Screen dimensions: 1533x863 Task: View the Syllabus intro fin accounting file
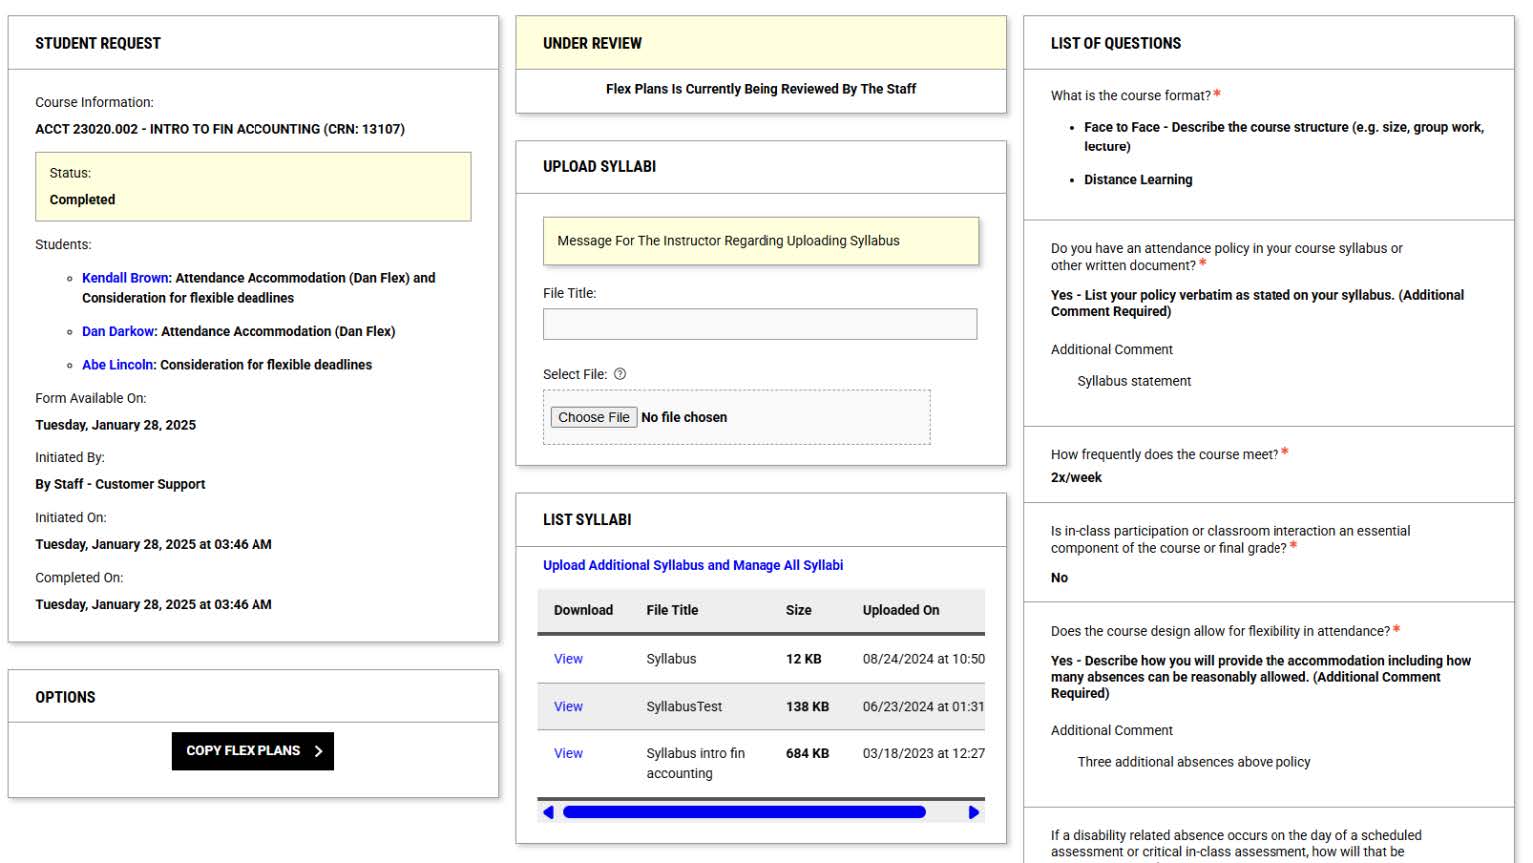pos(568,753)
